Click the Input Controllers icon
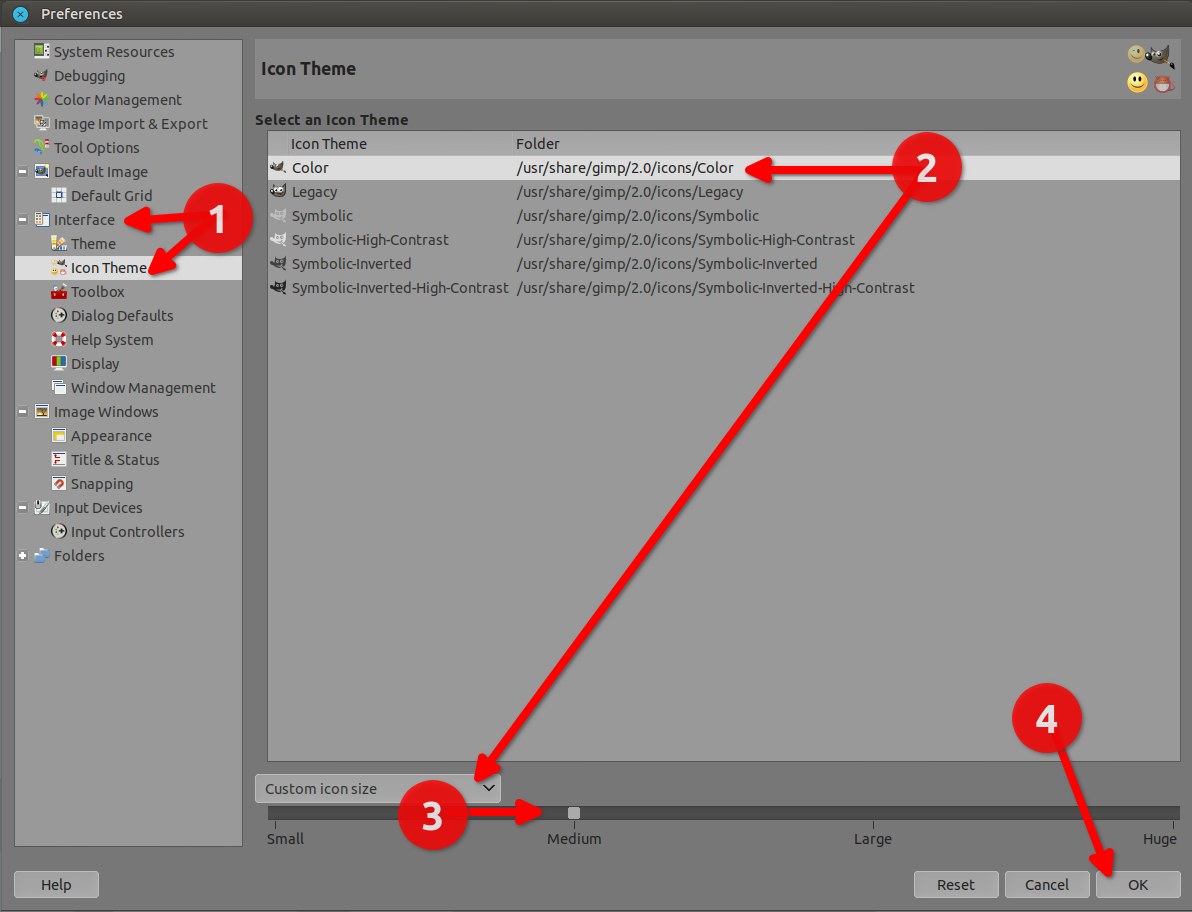 pyautogui.click(x=59, y=531)
